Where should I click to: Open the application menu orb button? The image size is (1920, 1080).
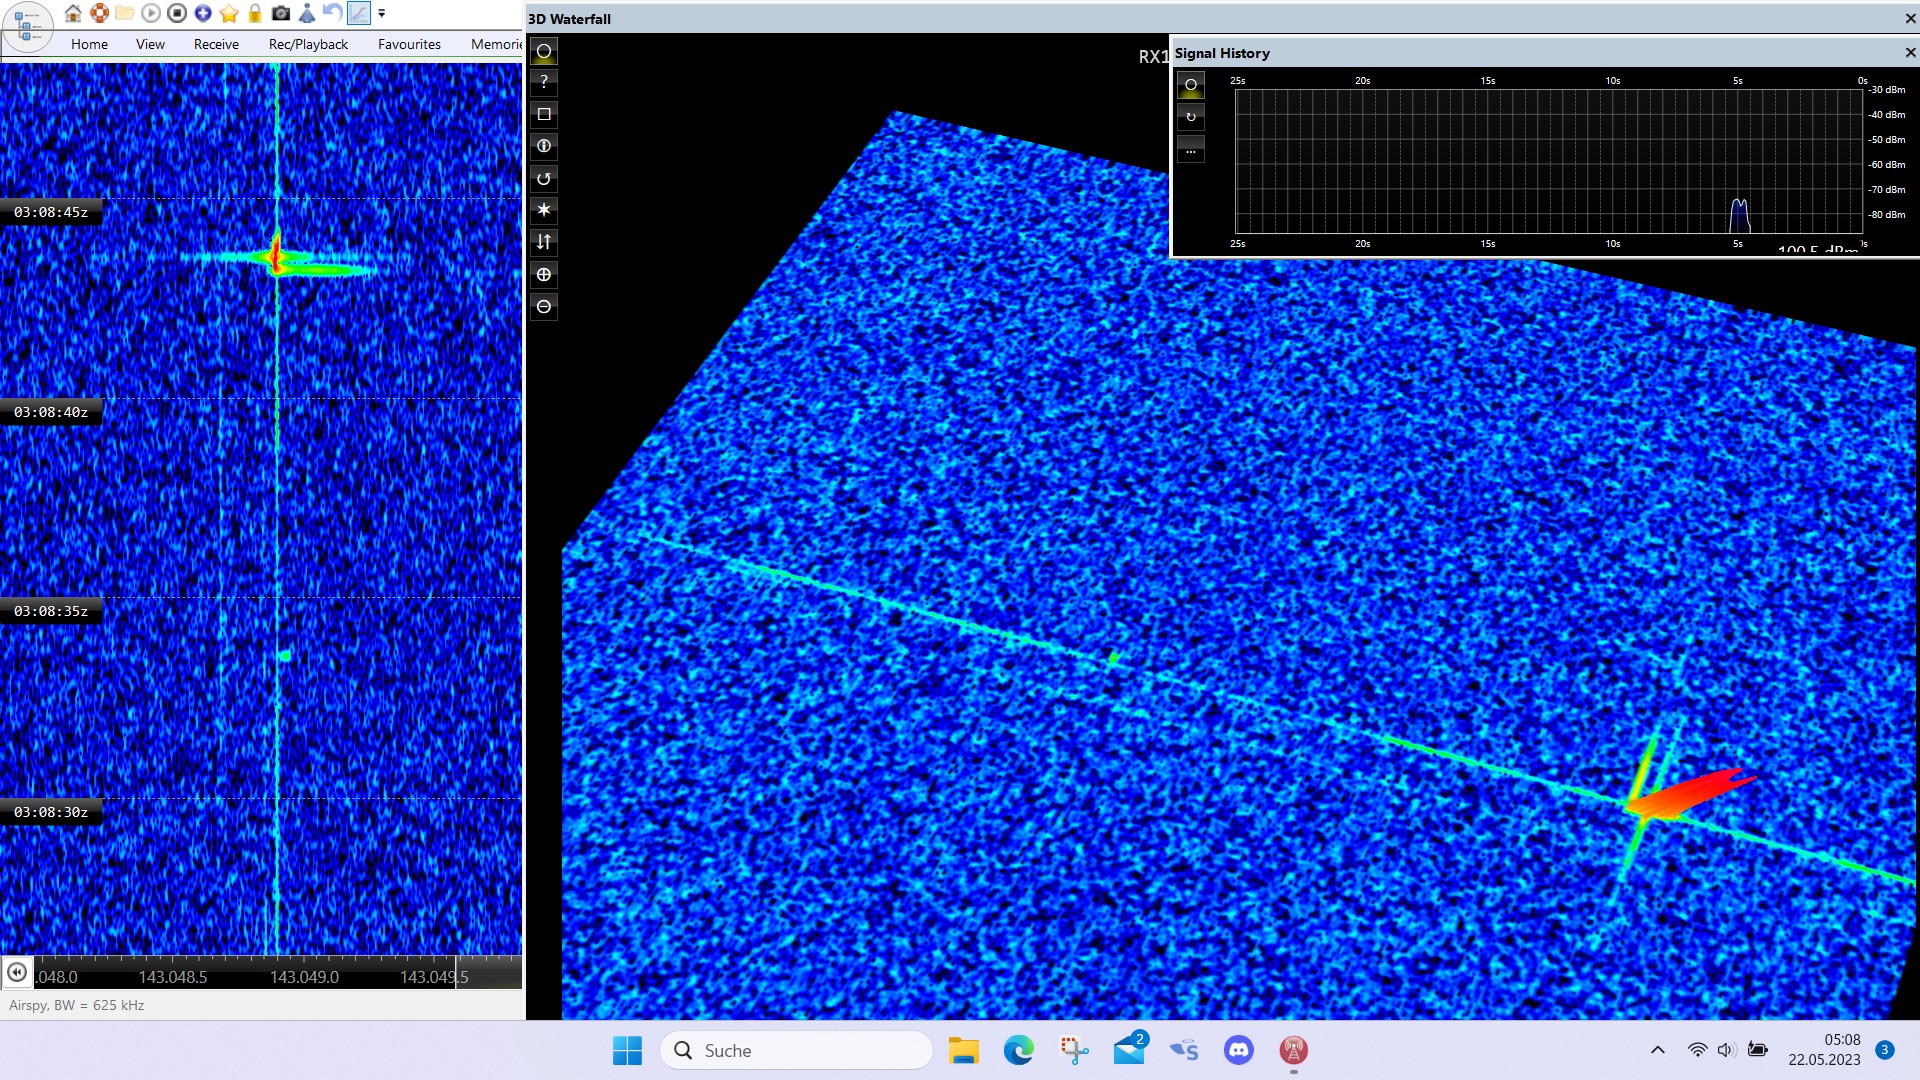coord(27,26)
